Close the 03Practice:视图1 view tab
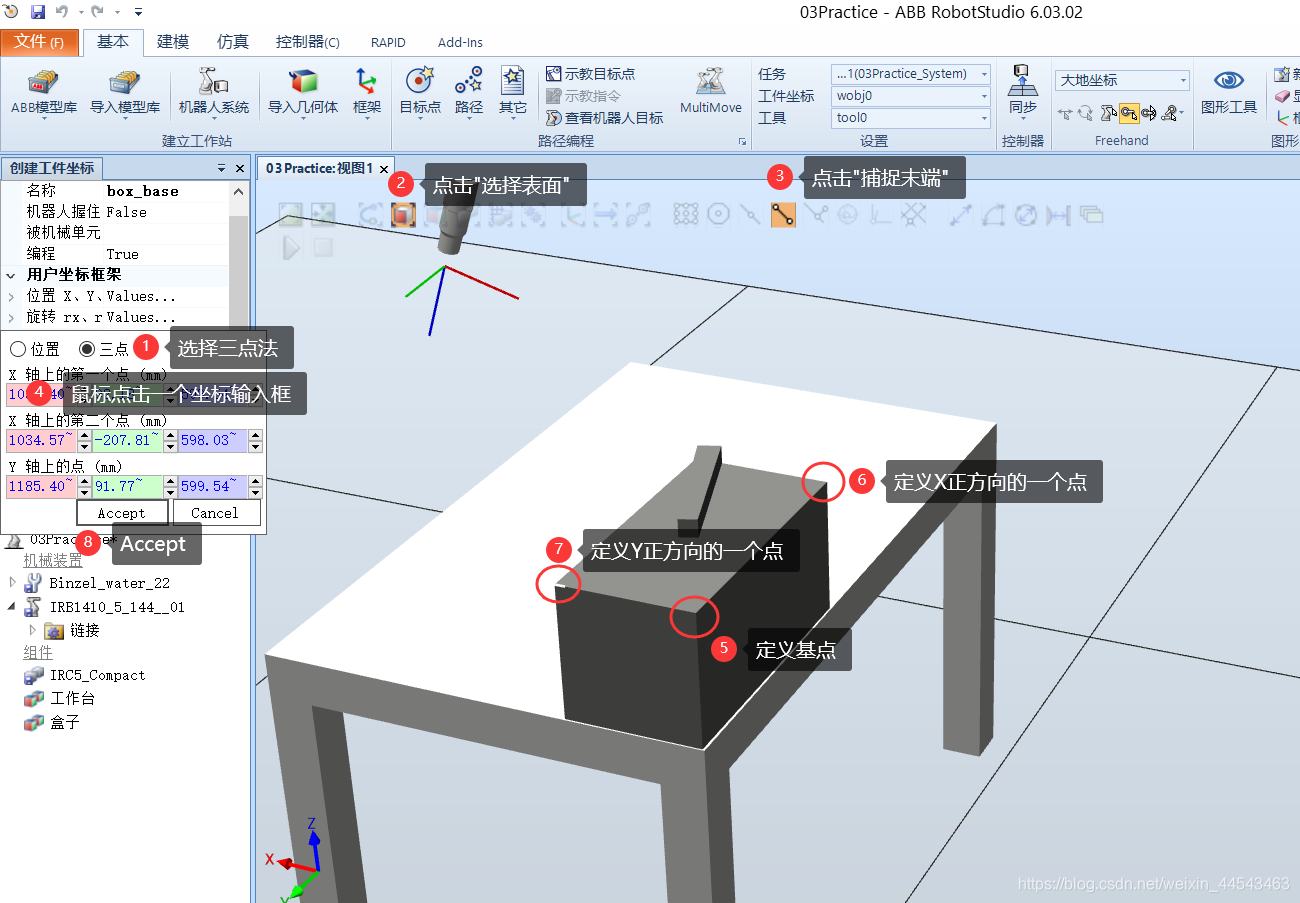Screen dimensions: 1300x903 (384, 169)
